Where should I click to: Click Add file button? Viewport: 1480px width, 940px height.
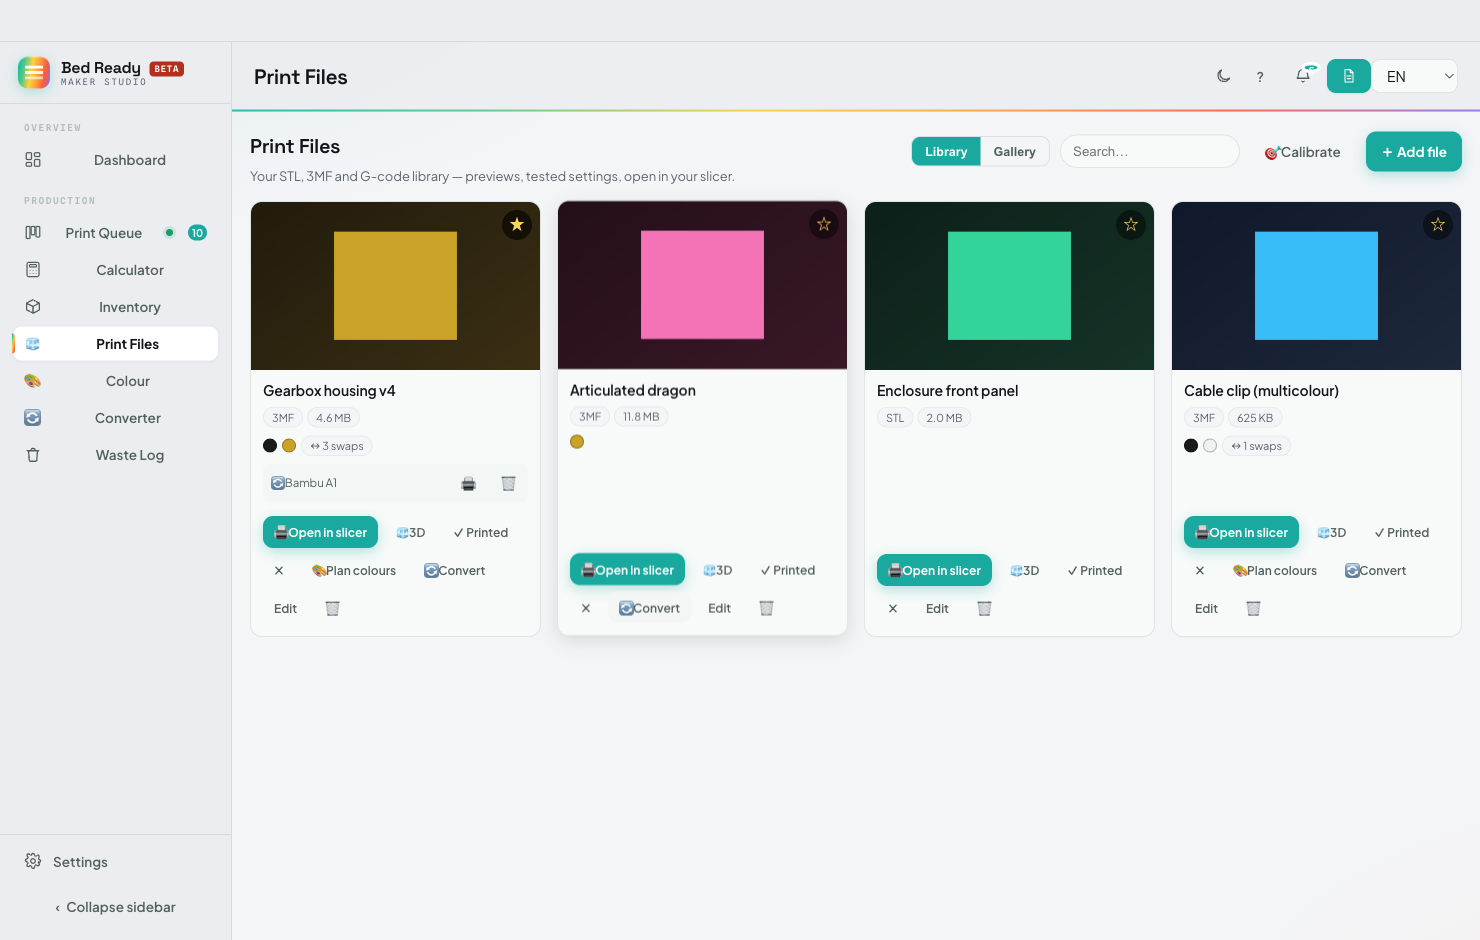(x=1414, y=152)
